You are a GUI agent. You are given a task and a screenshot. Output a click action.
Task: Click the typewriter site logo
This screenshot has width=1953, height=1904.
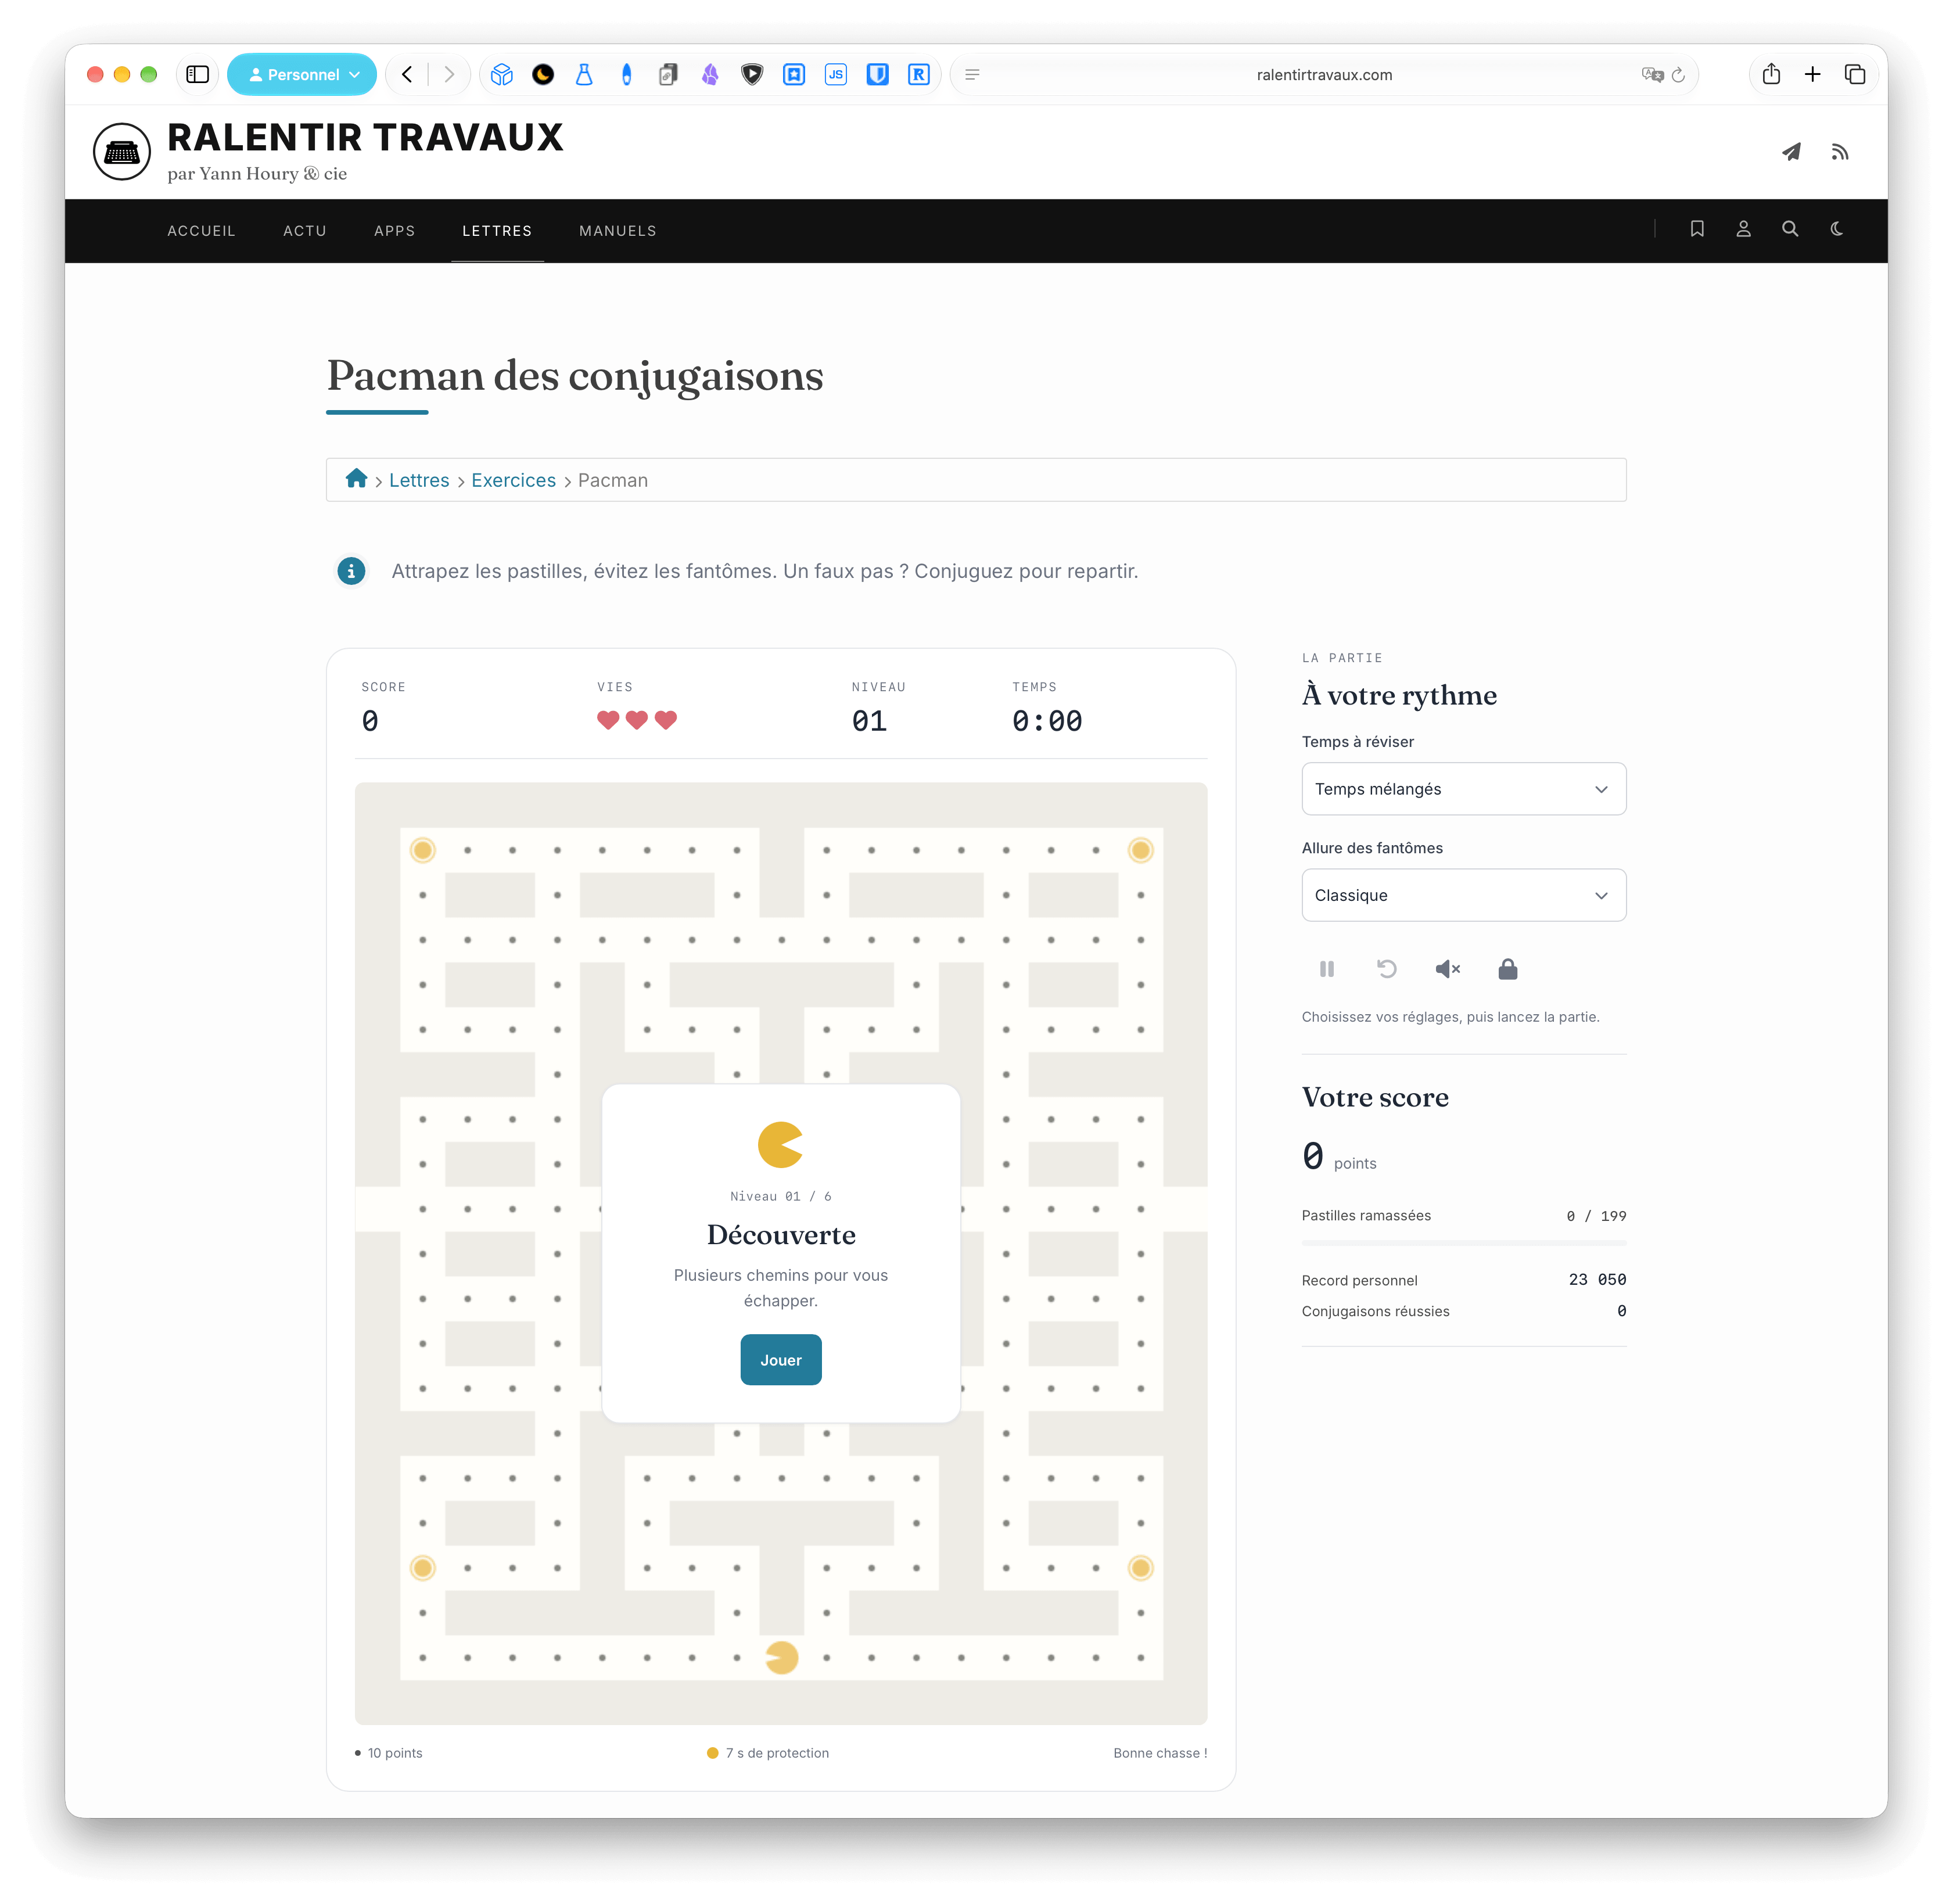(122, 152)
